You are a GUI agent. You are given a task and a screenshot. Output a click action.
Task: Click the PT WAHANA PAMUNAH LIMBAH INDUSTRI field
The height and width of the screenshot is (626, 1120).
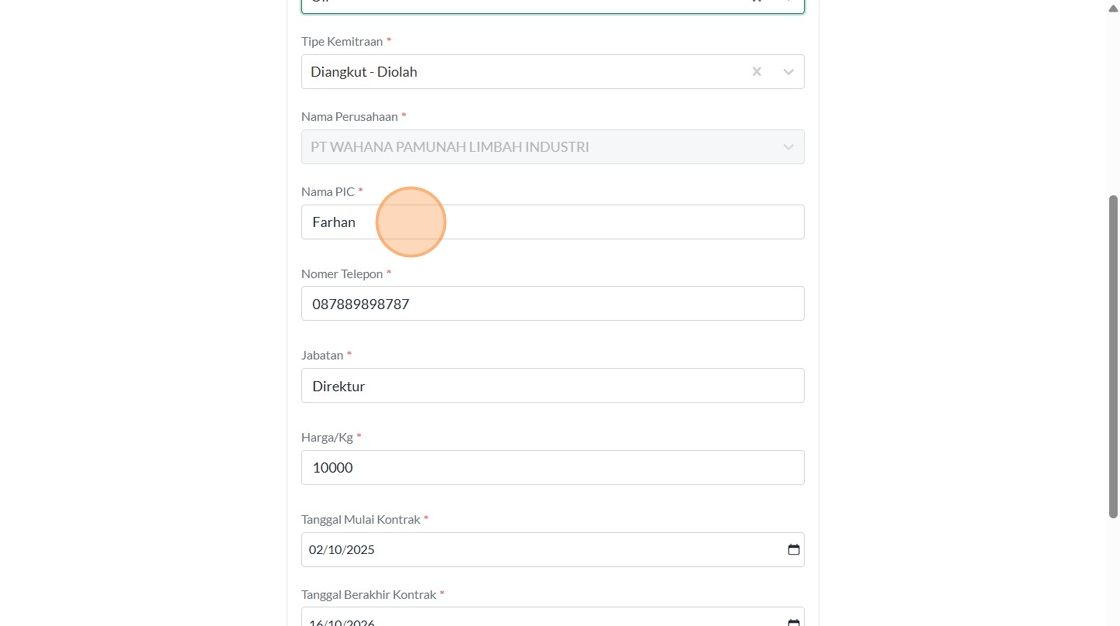pyautogui.click(x=450, y=147)
